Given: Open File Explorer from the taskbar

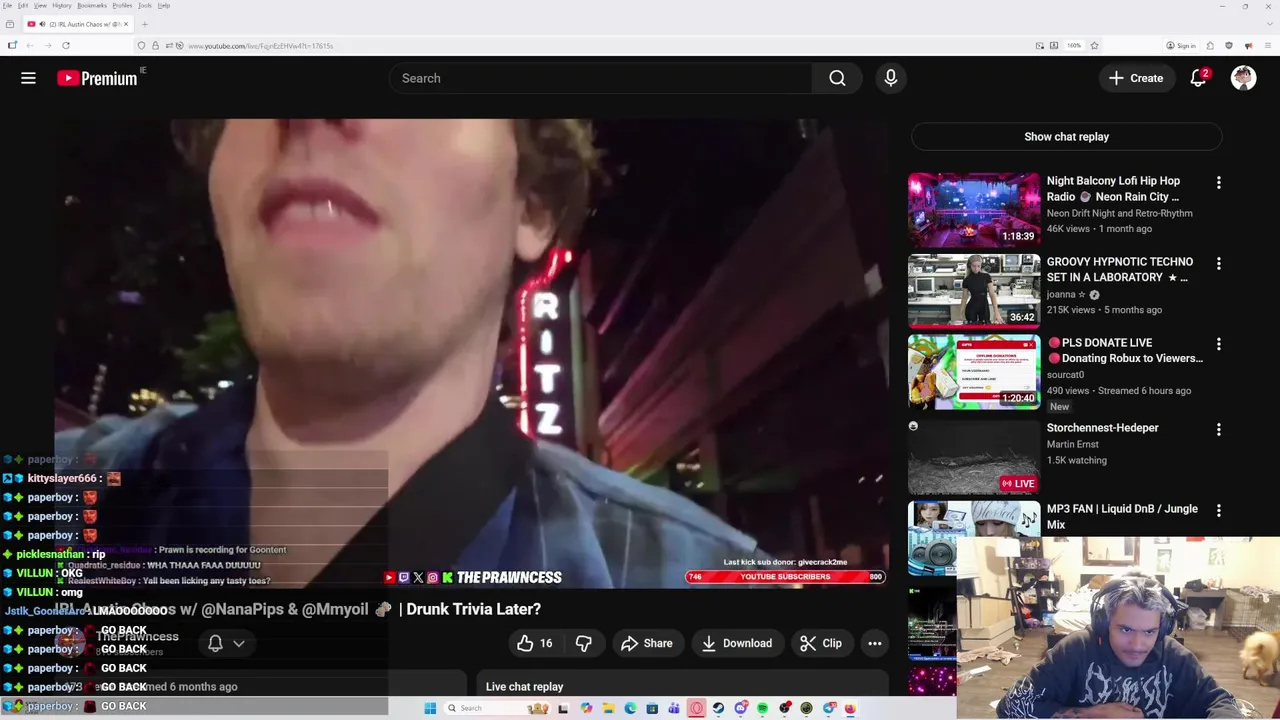Looking at the screenshot, I should [x=608, y=708].
